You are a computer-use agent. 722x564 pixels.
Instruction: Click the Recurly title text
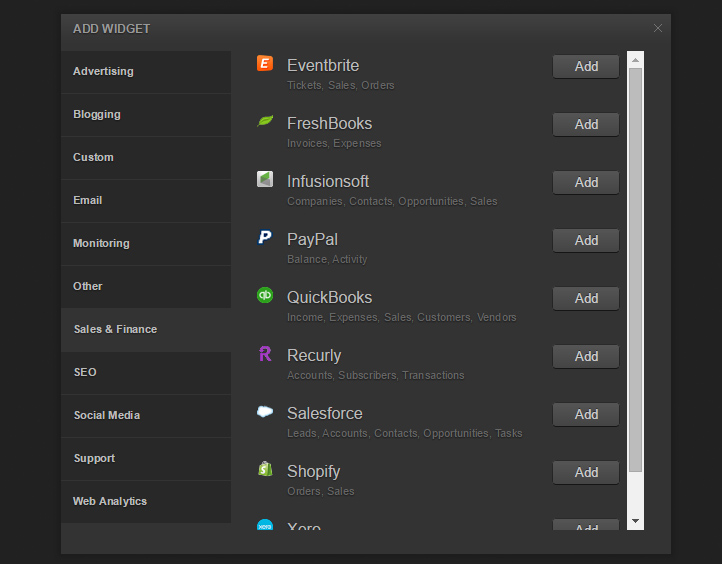click(314, 356)
